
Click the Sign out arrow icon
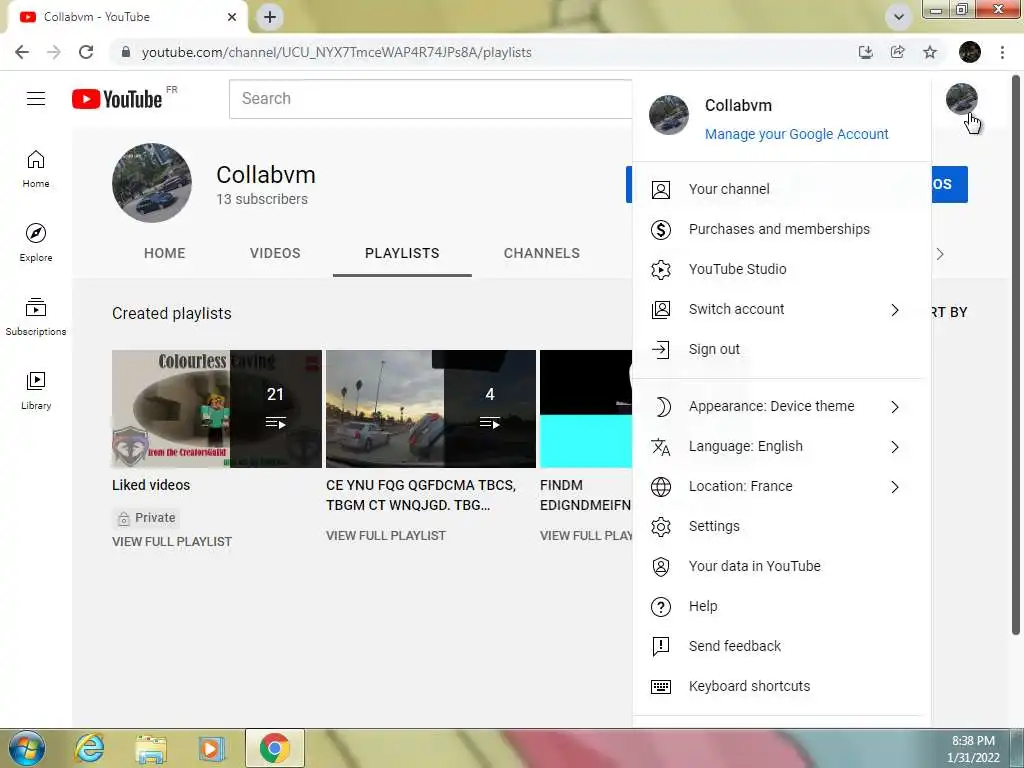pyautogui.click(x=661, y=349)
